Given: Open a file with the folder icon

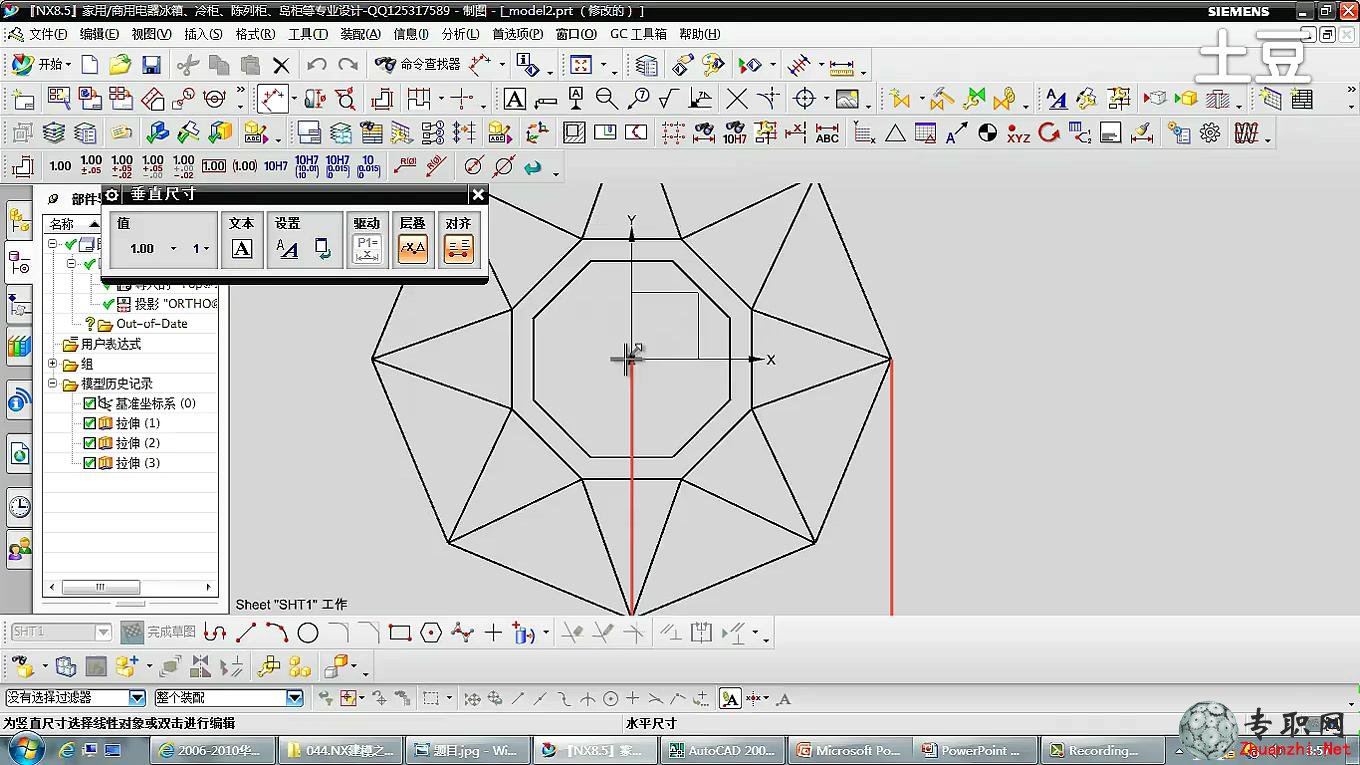Looking at the screenshot, I should tap(120, 65).
